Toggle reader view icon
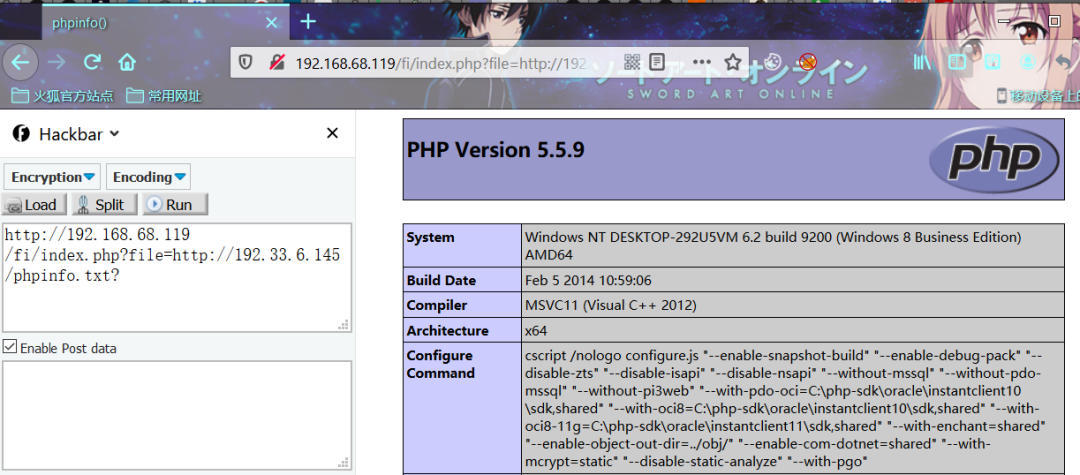This screenshot has width=1080, height=475. click(x=658, y=63)
